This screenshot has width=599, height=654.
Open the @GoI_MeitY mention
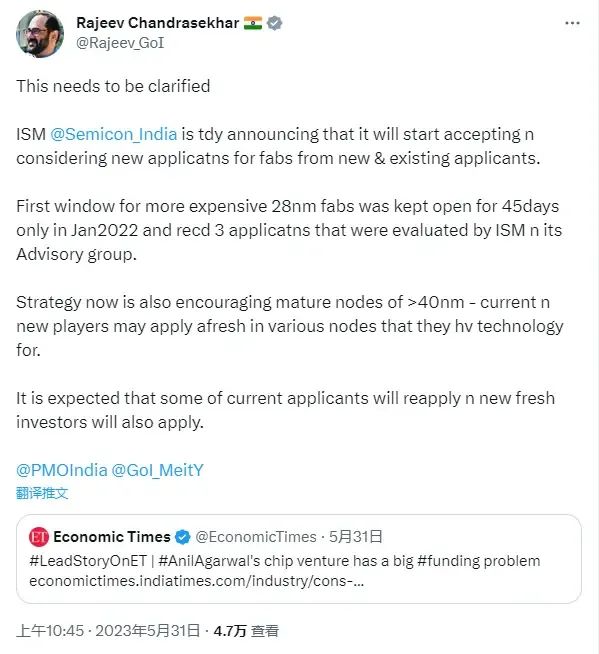pyautogui.click(x=157, y=470)
